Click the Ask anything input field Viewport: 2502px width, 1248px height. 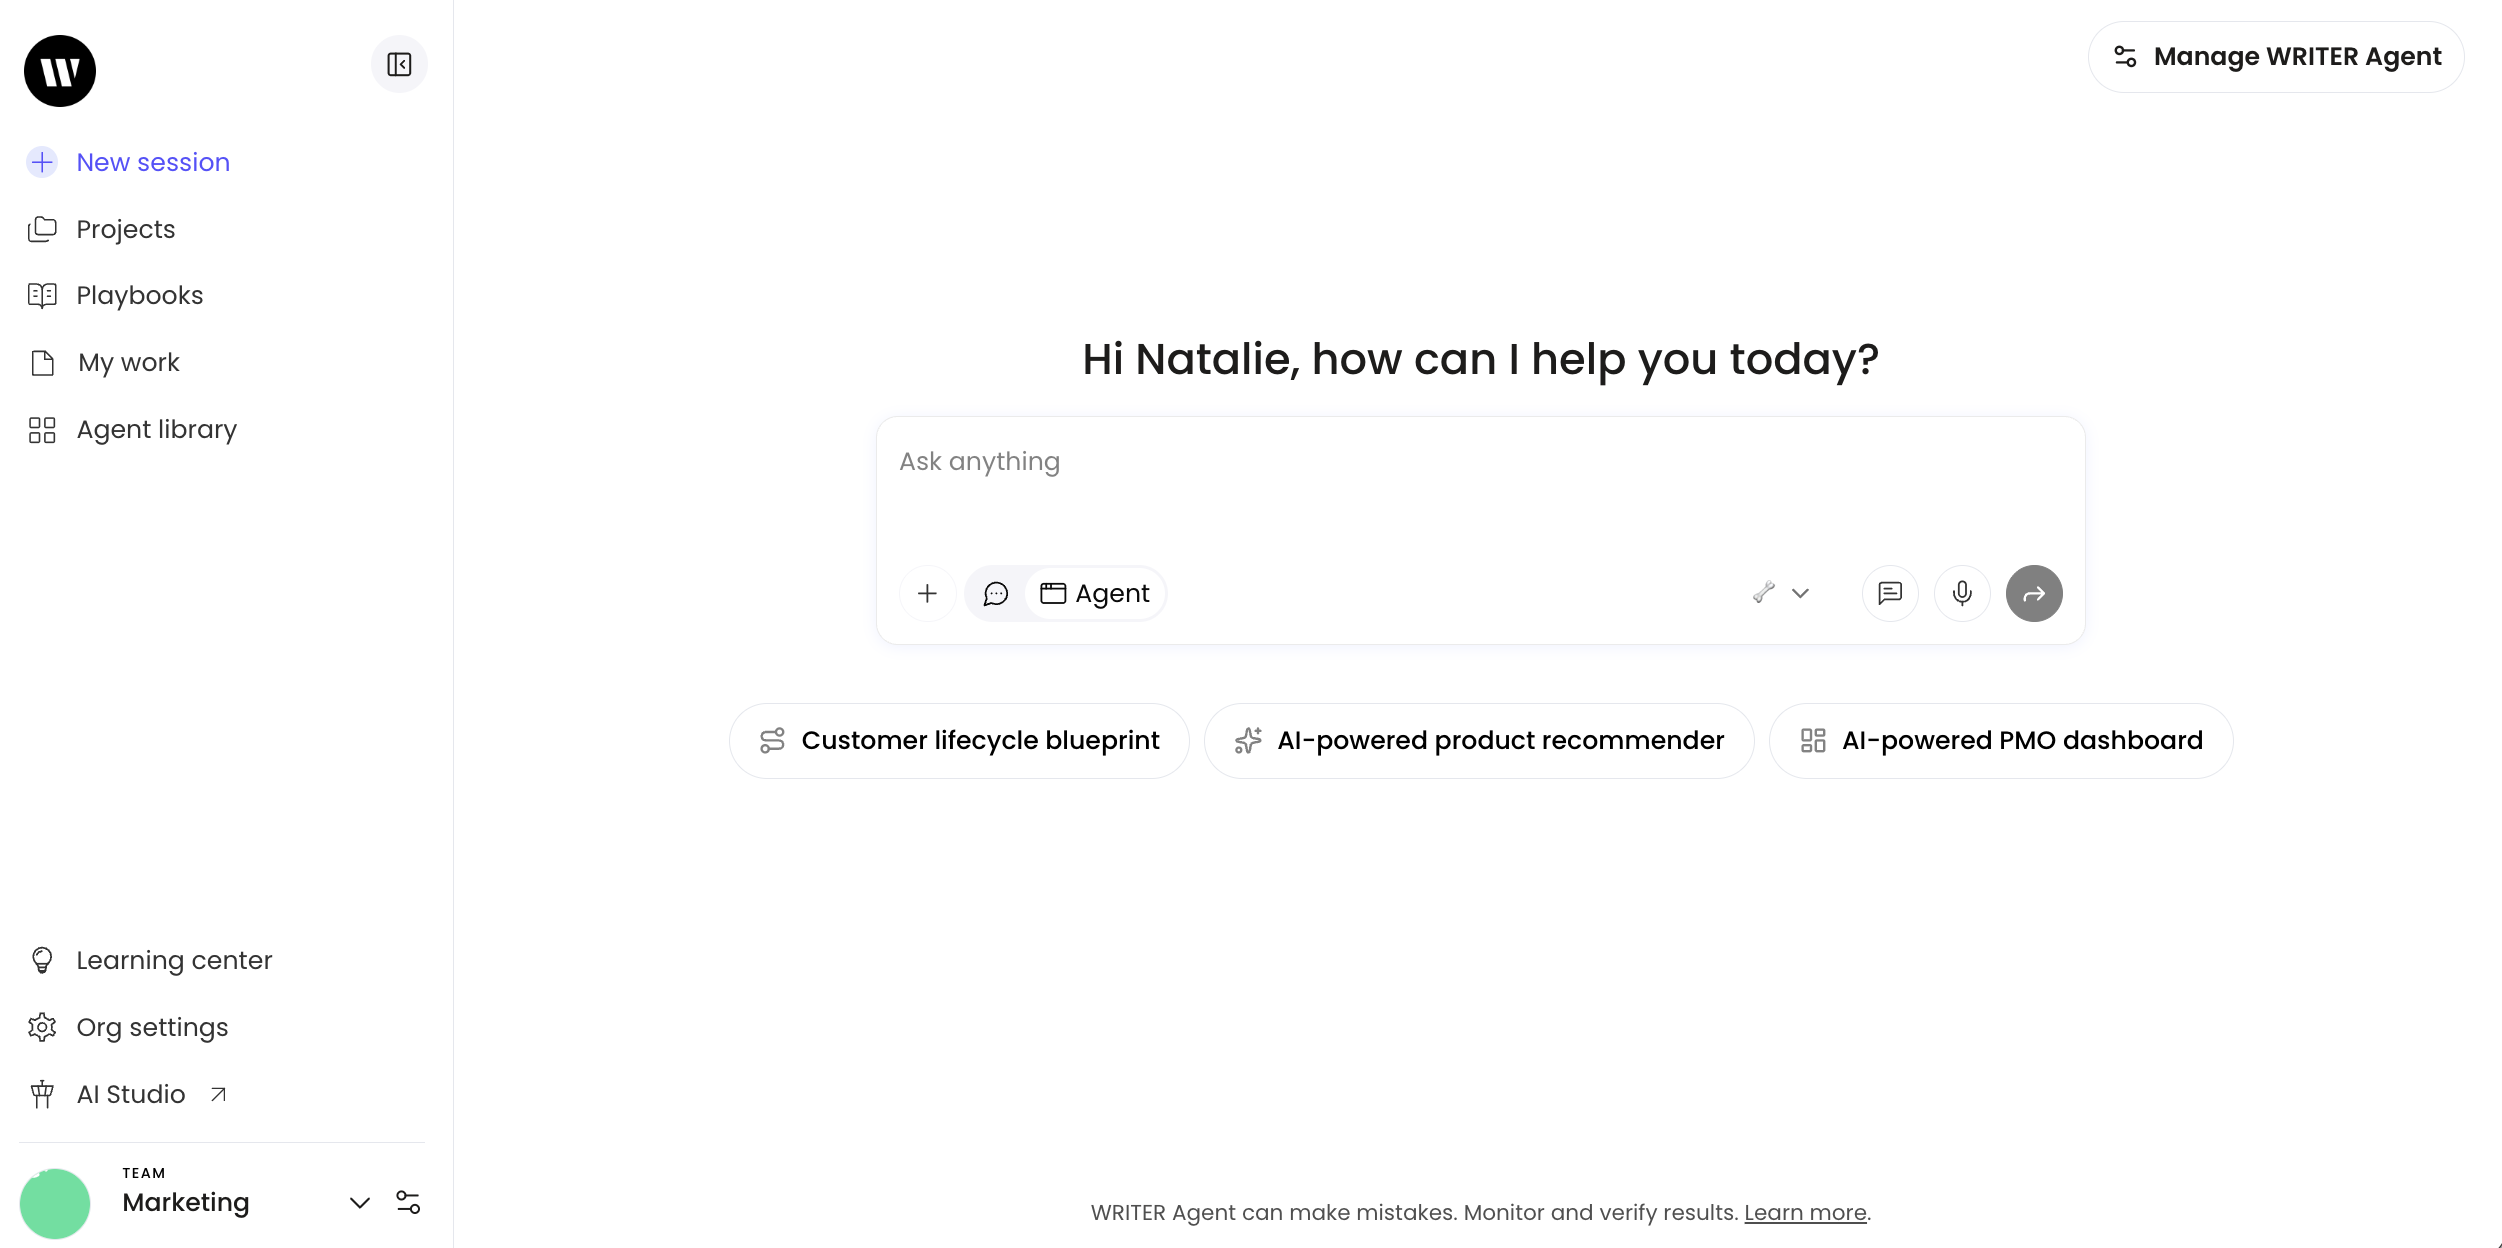tap(1478, 490)
